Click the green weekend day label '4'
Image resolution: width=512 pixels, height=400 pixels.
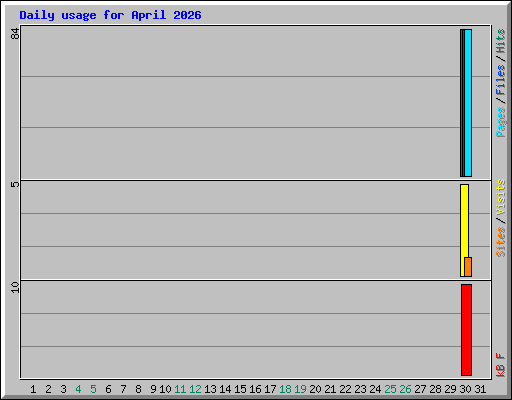(78, 389)
